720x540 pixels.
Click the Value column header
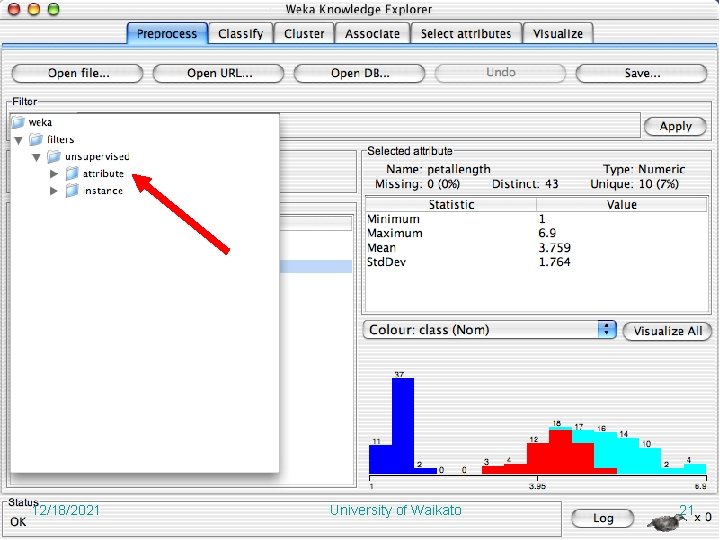621,204
